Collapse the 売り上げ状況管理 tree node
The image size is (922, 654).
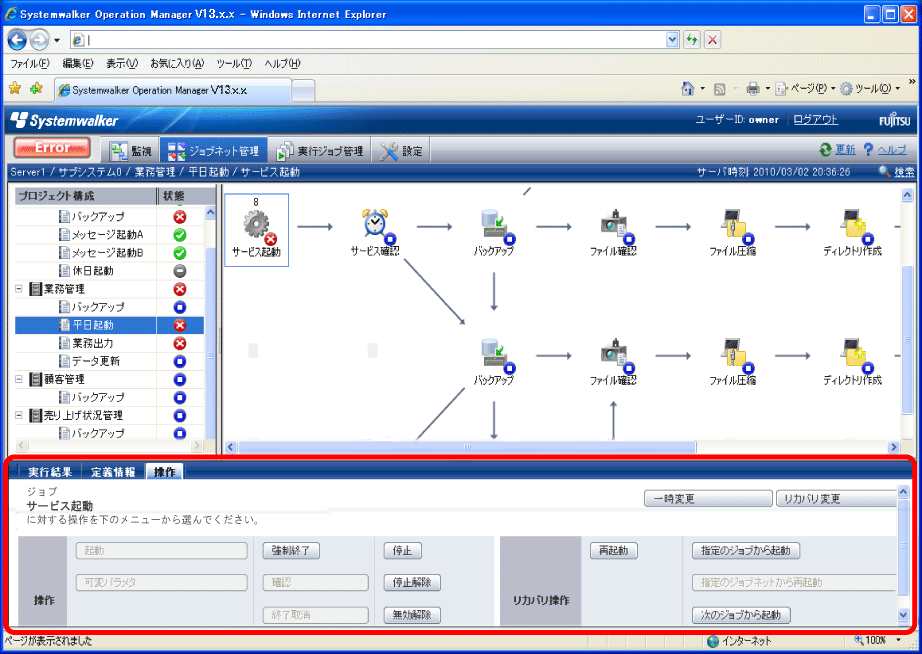tap(19, 415)
